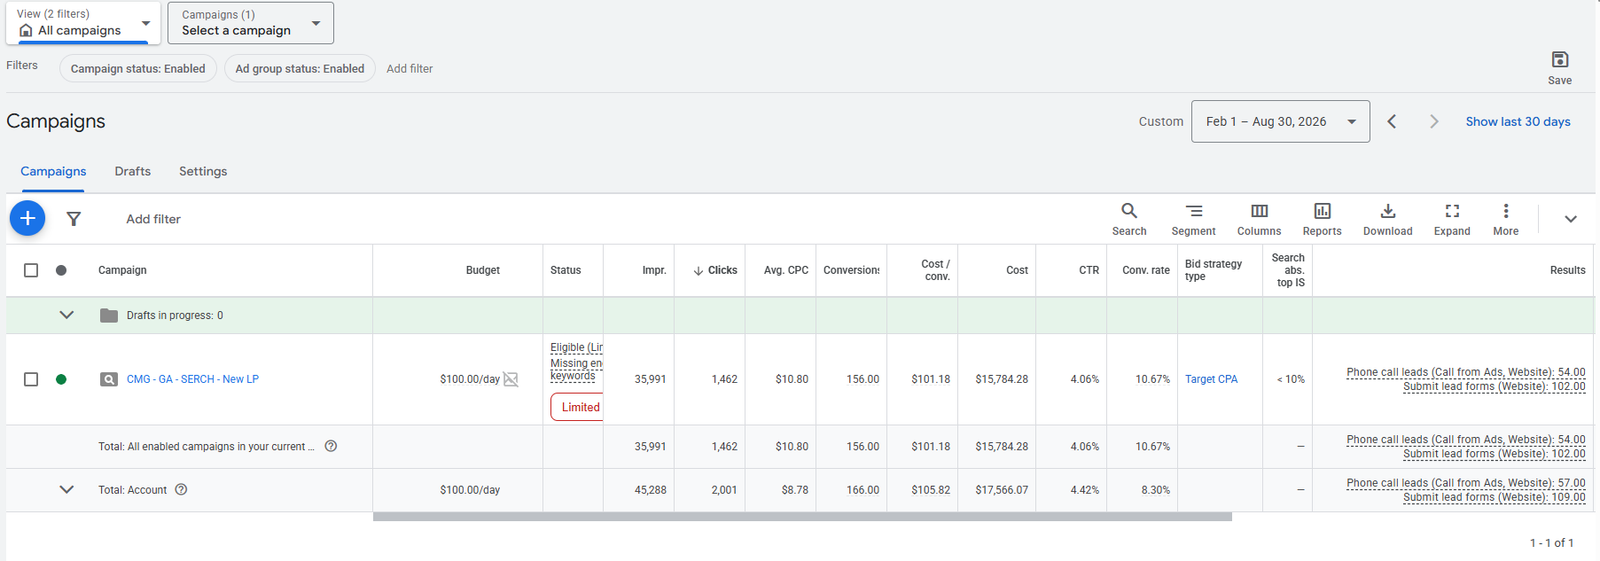Sort by the Clicks column header
Image resolution: width=1600 pixels, height=561 pixels.
715,270
